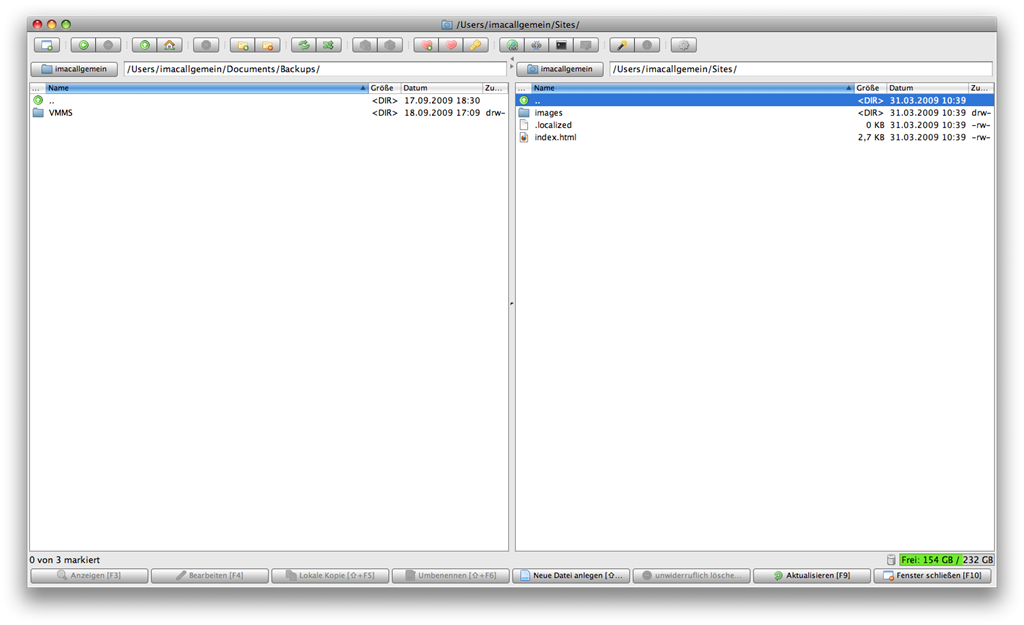The height and width of the screenshot is (625, 1024).
Task: Select the .localized file
Action: click(x=754, y=125)
